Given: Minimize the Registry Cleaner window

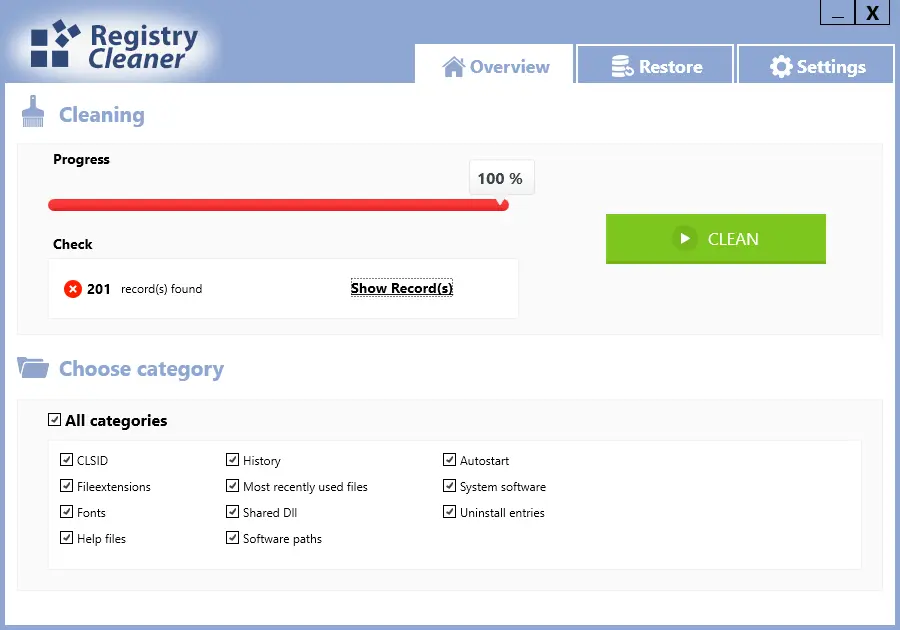Looking at the screenshot, I should (x=837, y=13).
